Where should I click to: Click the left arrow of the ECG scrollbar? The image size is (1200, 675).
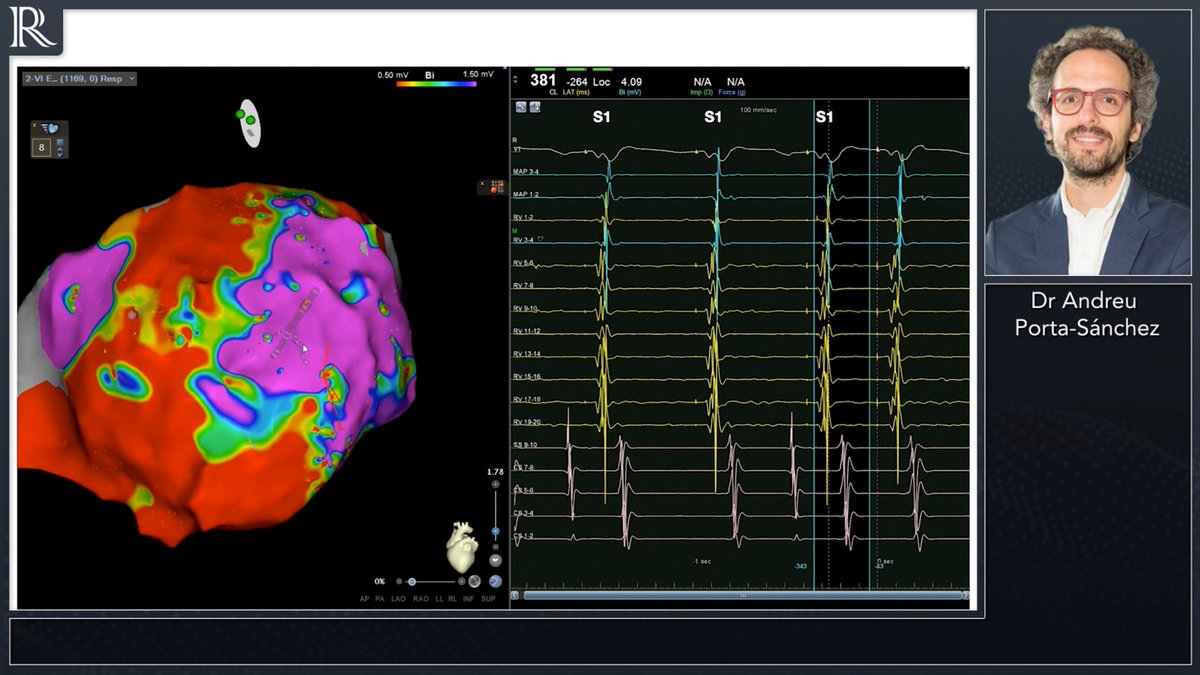point(515,595)
